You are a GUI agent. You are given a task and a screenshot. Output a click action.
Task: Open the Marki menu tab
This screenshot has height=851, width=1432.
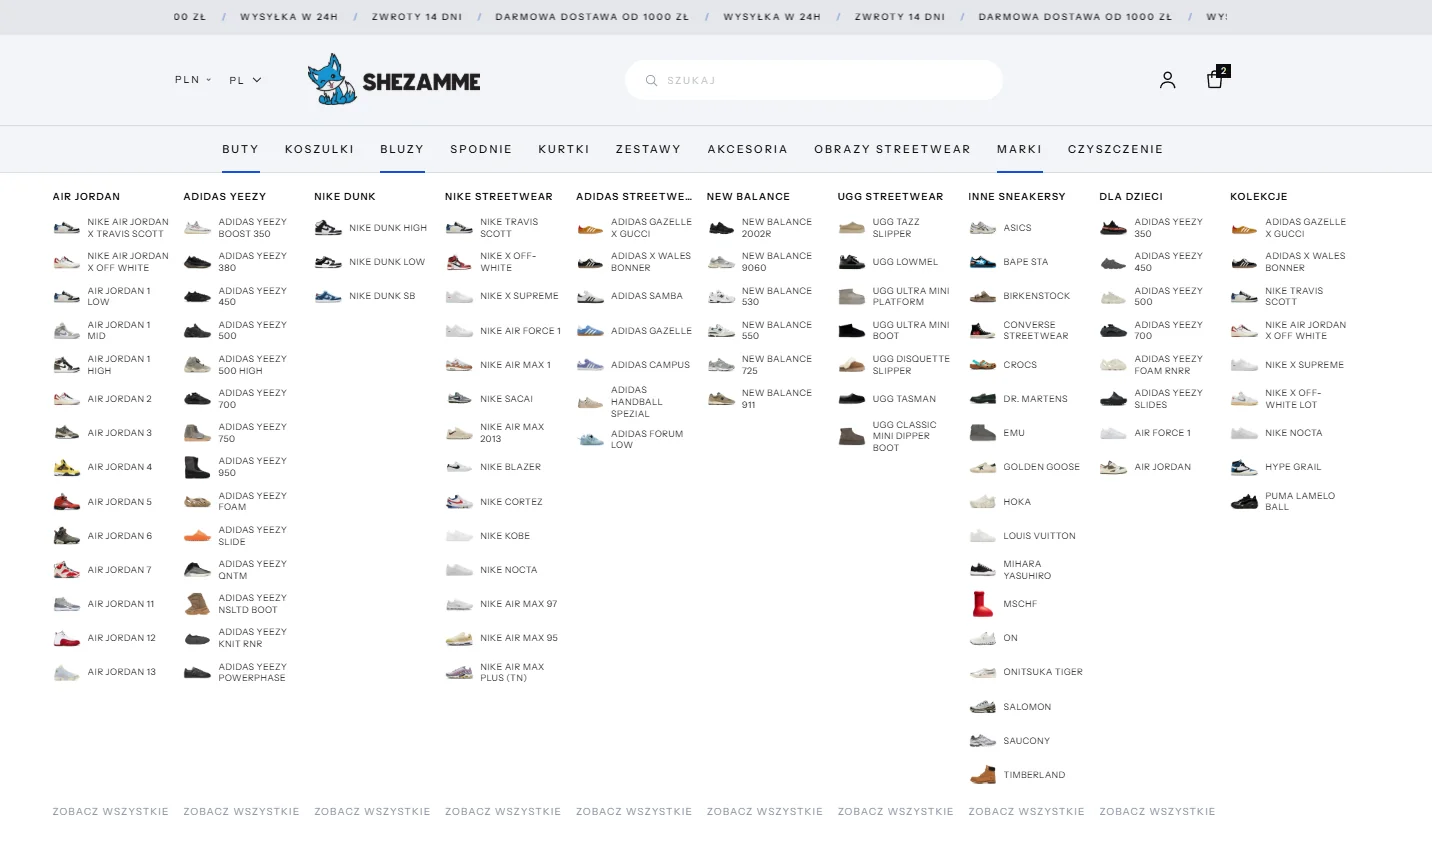pyautogui.click(x=1019, y=149)
